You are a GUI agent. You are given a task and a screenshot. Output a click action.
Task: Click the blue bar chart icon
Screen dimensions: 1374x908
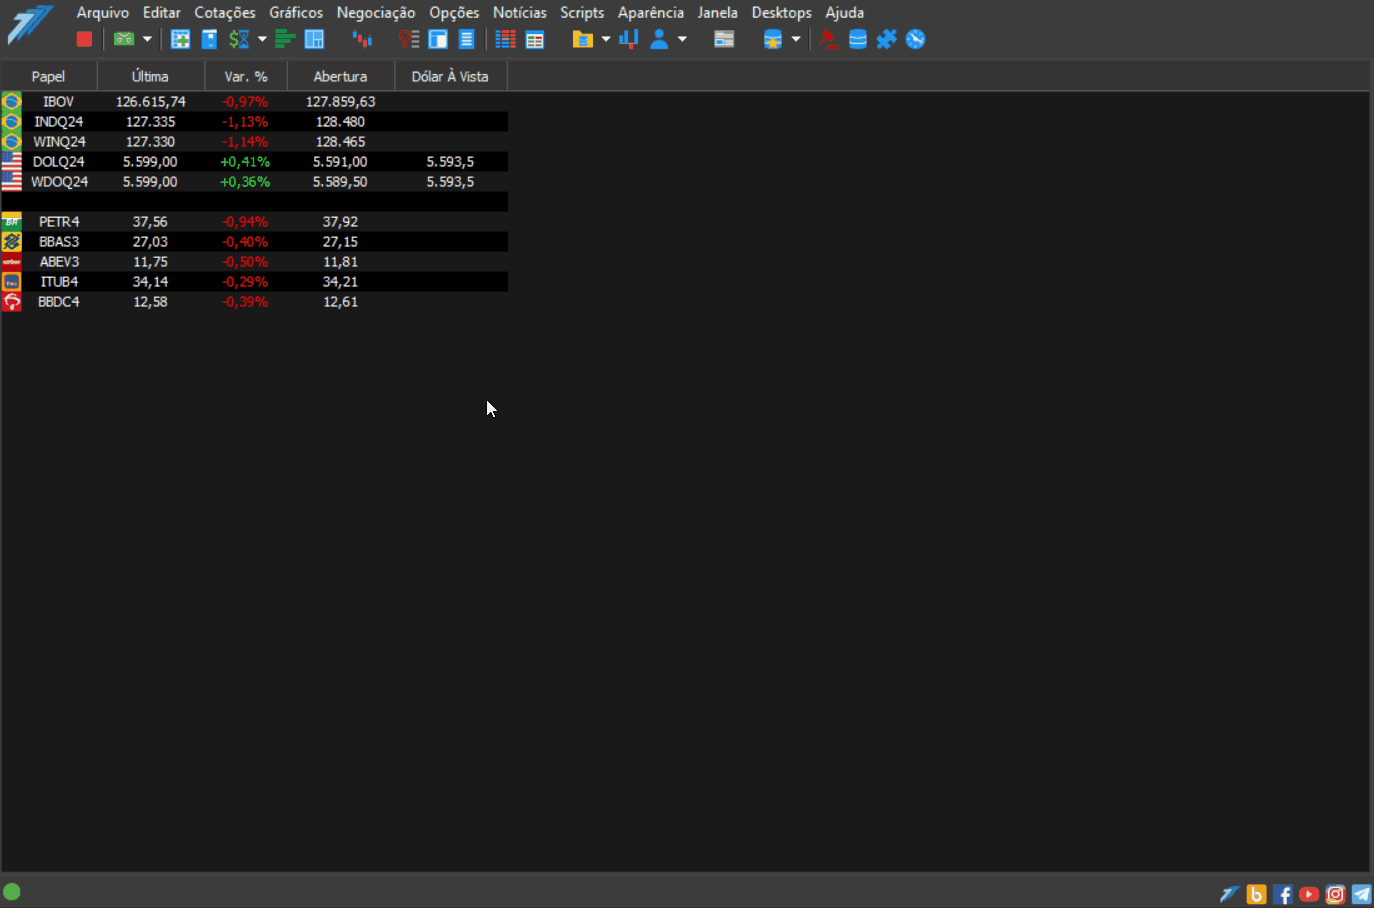[629, 39]
